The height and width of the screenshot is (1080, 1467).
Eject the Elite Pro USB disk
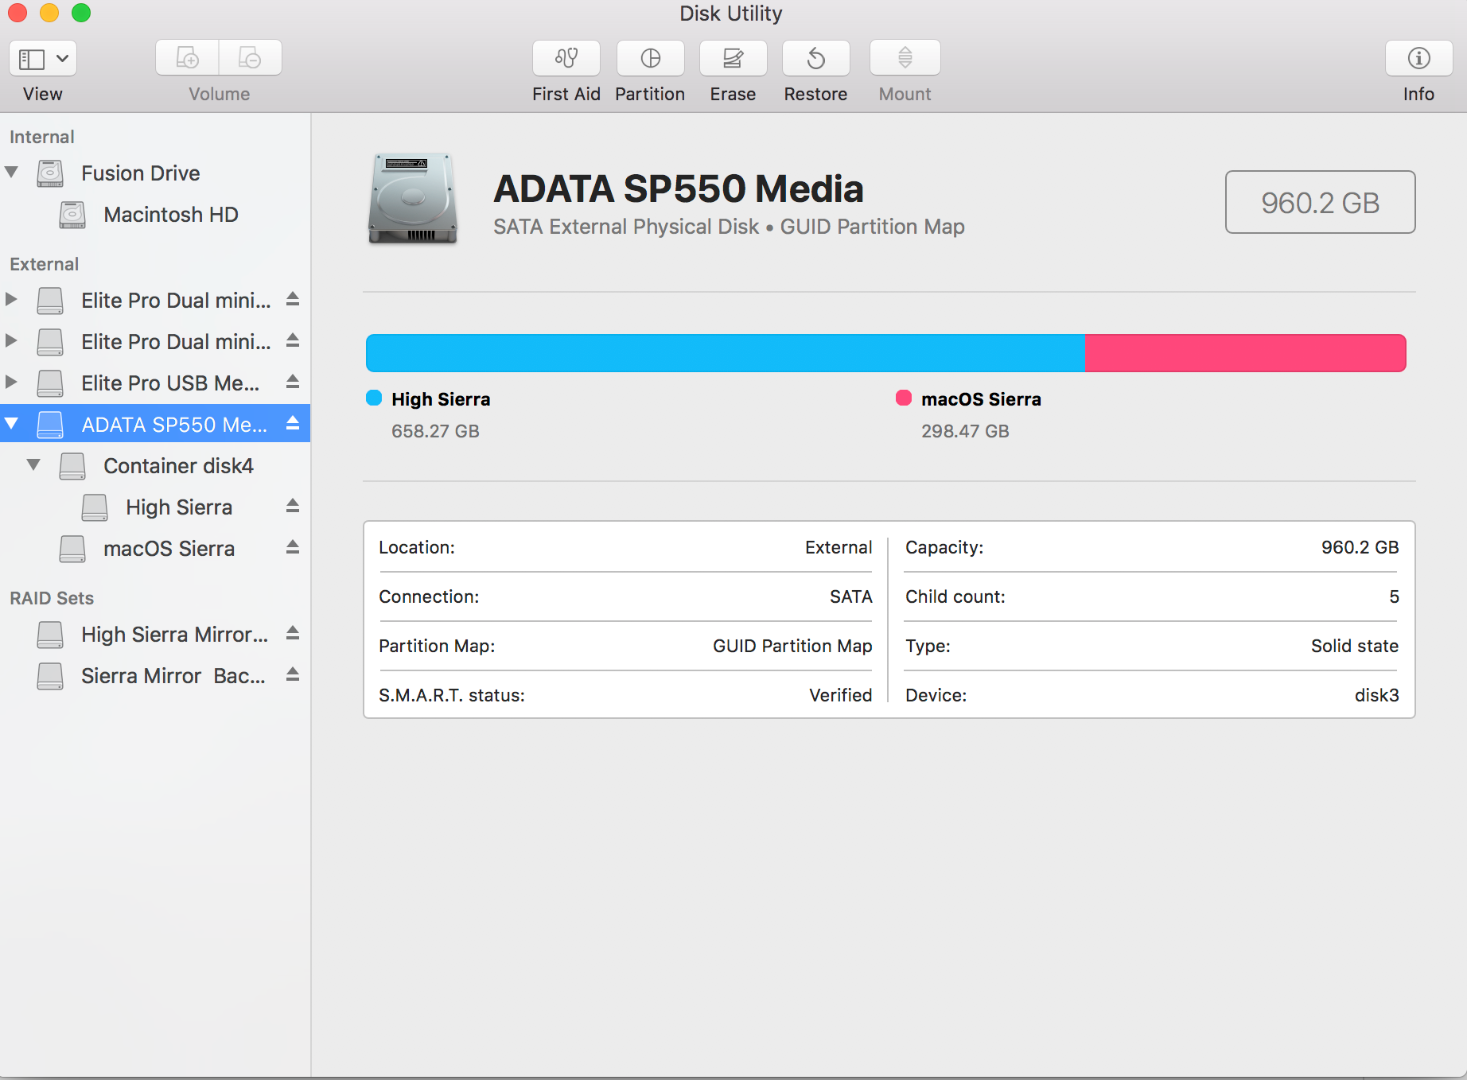click(292, 382)
